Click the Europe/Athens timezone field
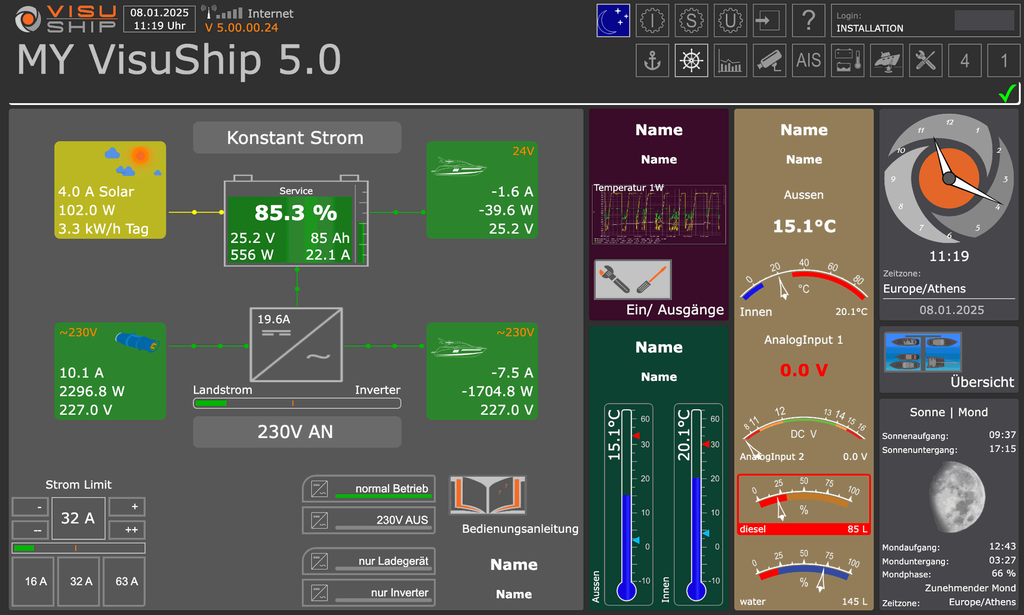 click(949, 289)
